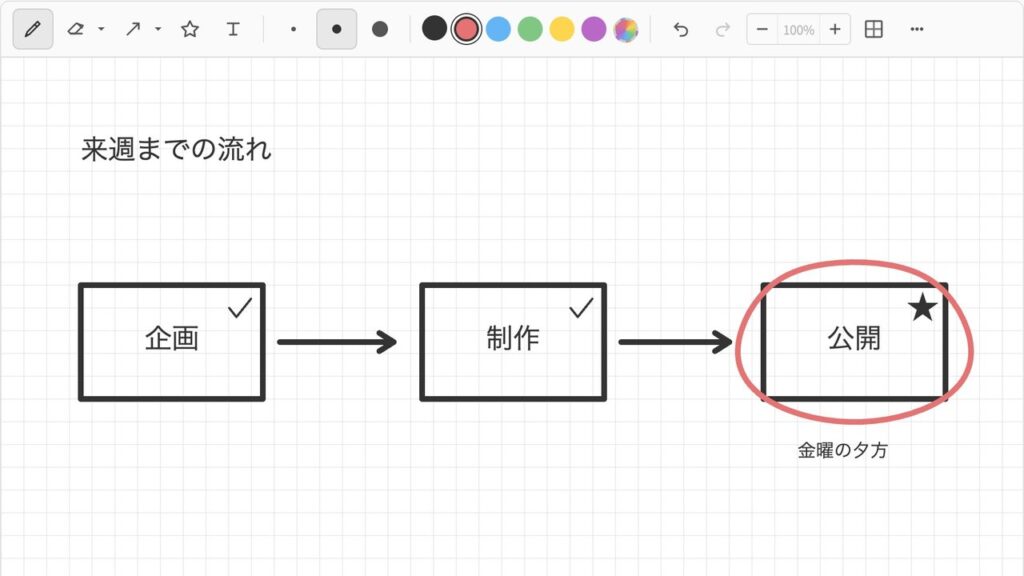Undo the last action
The height and width of the screenshot is (576, 1024).
click(680, 29)
